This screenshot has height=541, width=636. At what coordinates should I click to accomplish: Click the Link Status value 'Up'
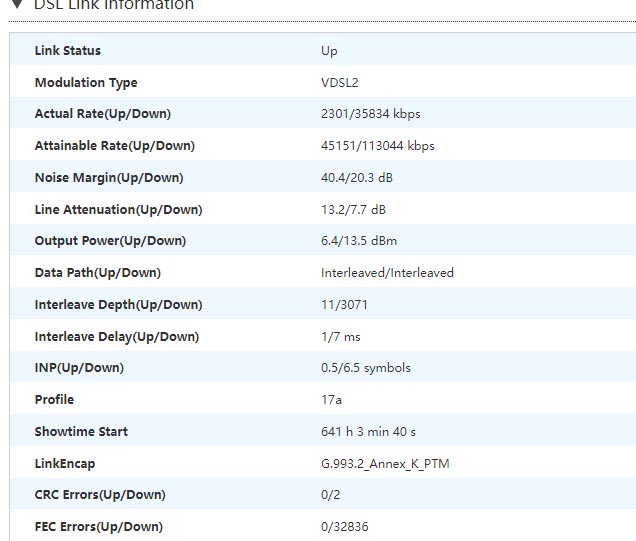[x=329, y=51]
